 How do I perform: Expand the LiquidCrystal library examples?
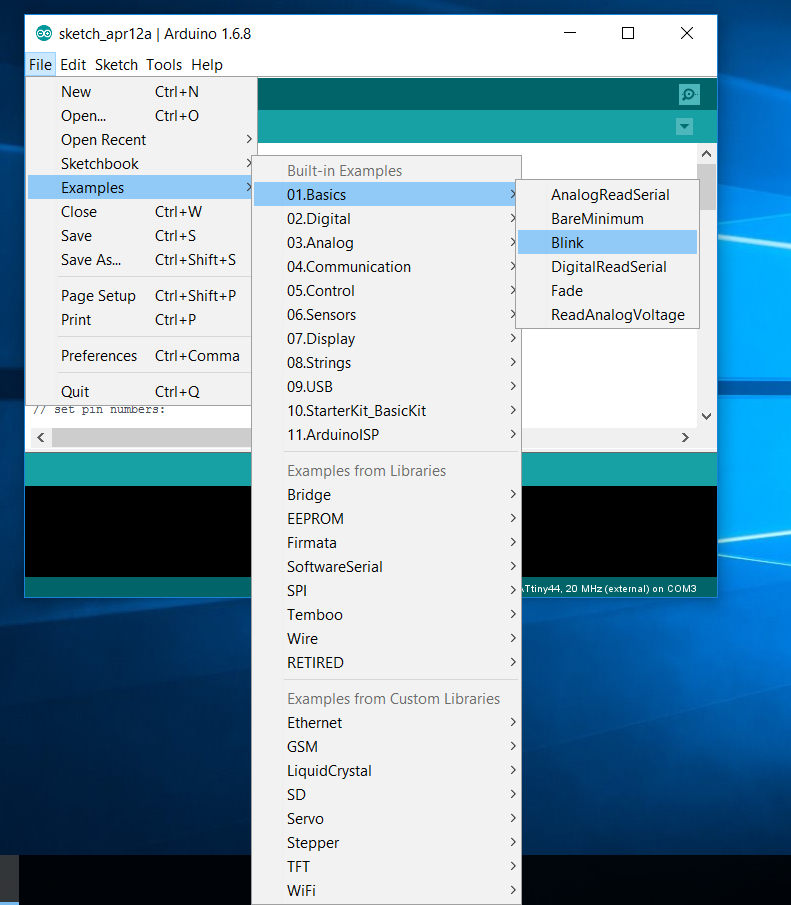386,771
